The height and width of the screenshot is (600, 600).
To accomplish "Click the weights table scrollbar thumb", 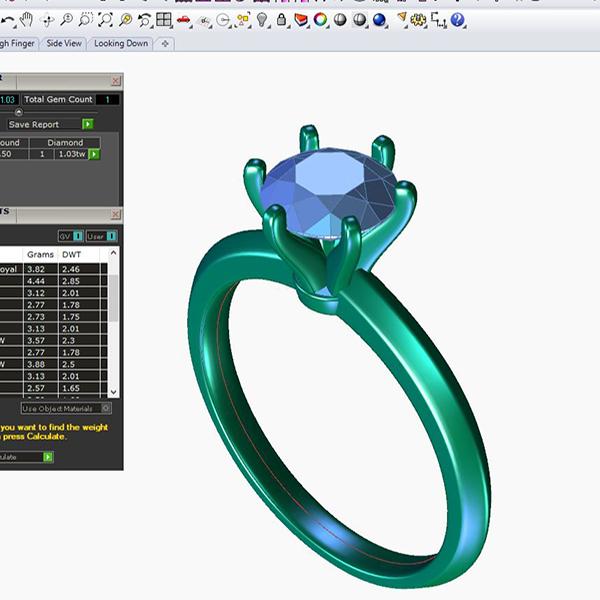I will click(113, 298).
